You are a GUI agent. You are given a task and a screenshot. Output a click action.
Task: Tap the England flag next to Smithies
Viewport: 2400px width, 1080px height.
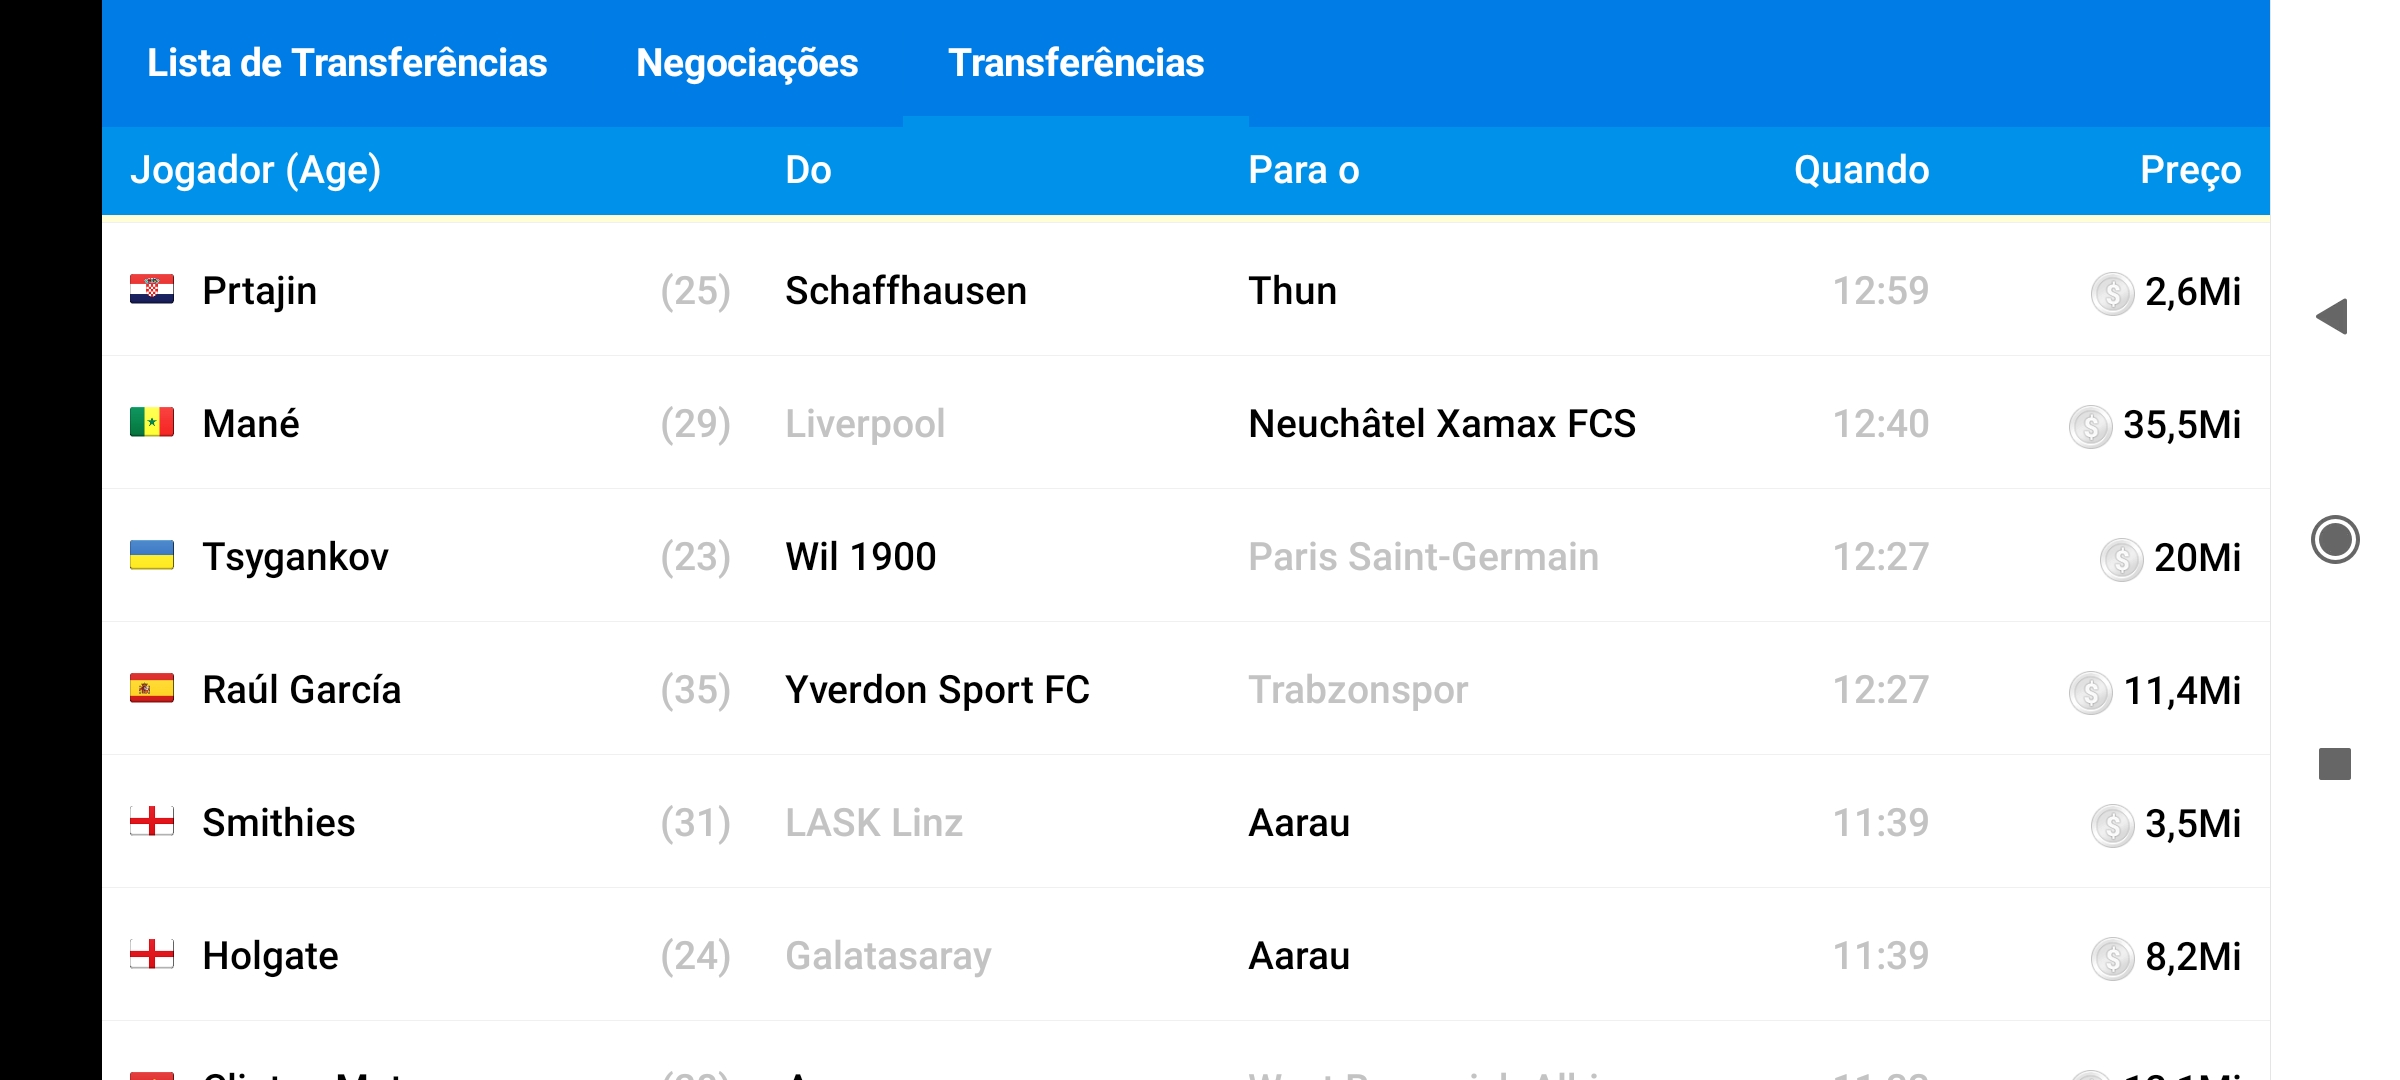coord(152,822)
